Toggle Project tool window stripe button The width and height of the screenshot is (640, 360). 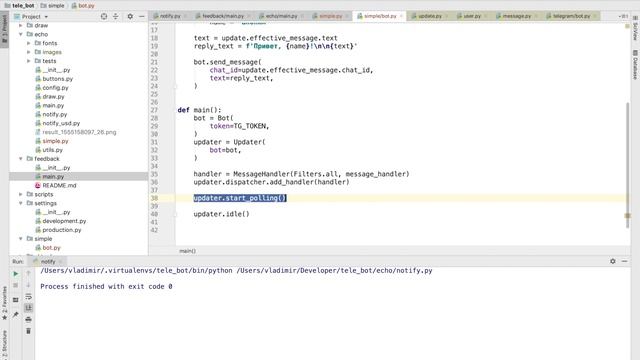(x=4, y=30)
